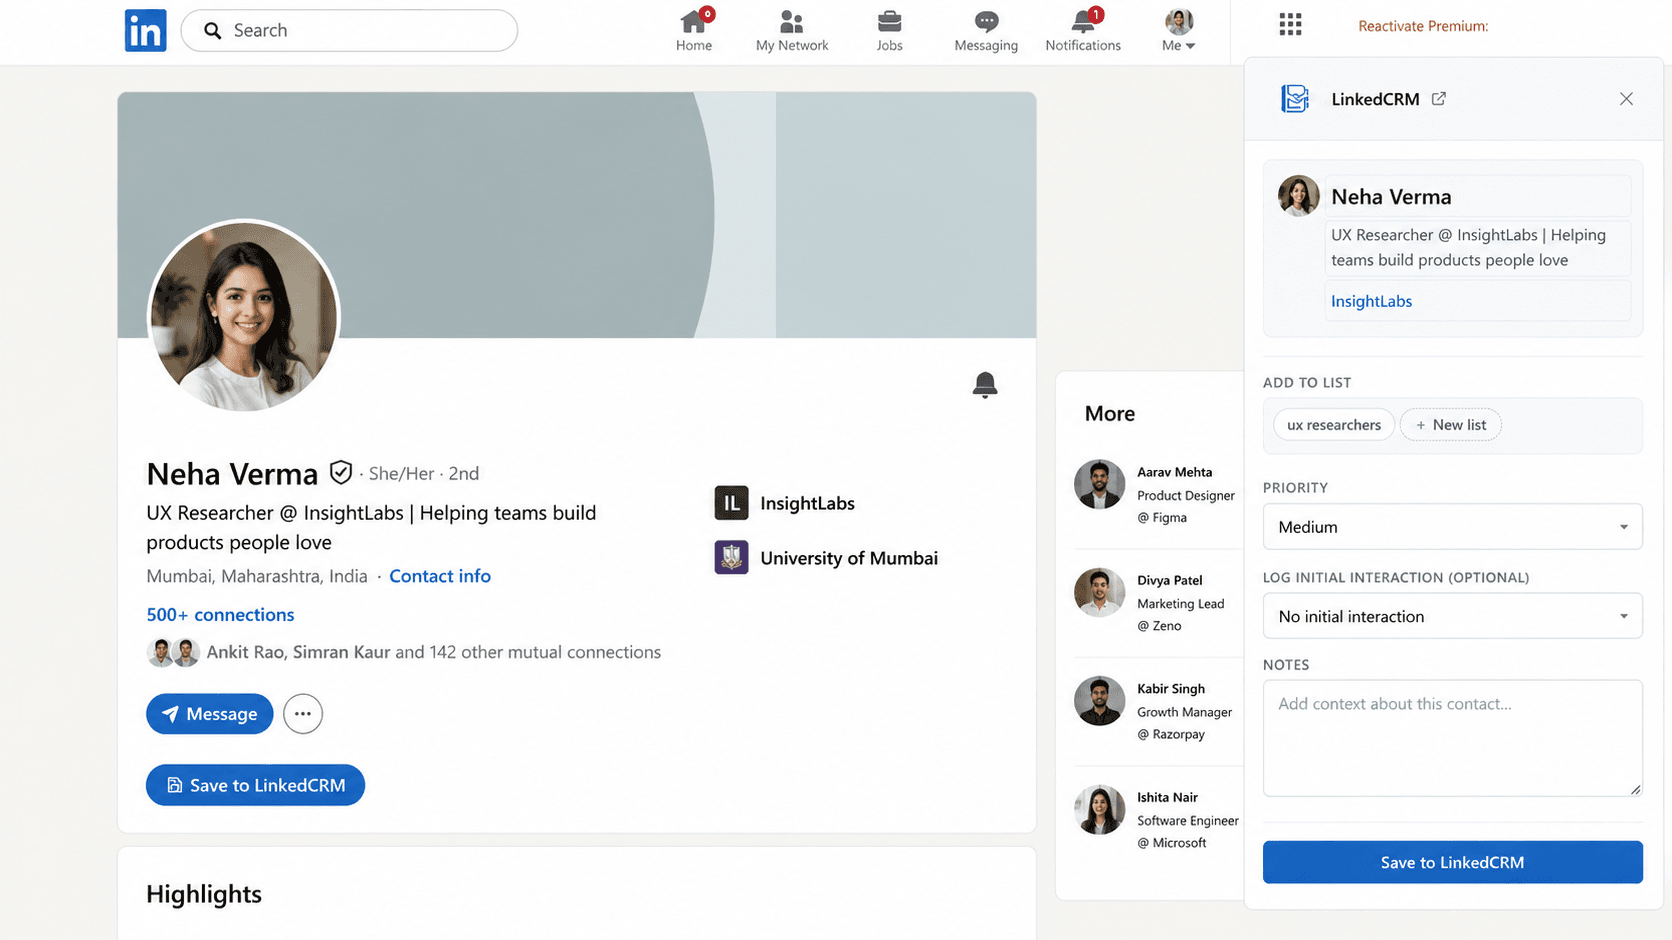The image size is (1672, 940).
Task: Click the profile notification bell icon
Action: coord(985,385)
